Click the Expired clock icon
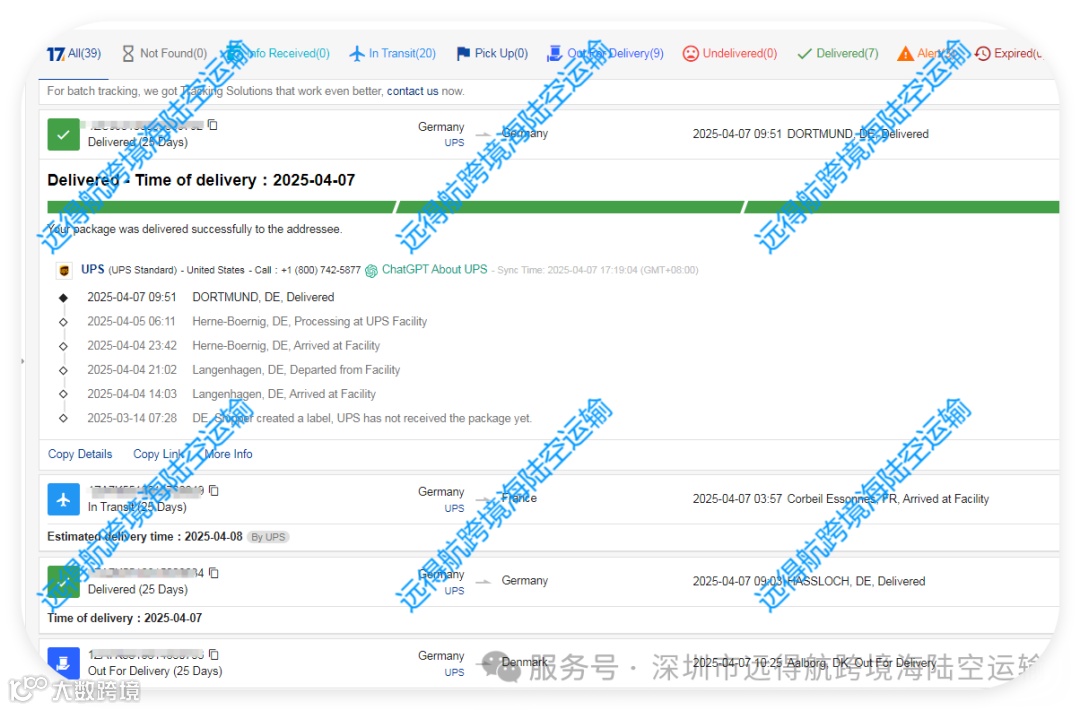 pyautogui.click(x=983, y=54)
